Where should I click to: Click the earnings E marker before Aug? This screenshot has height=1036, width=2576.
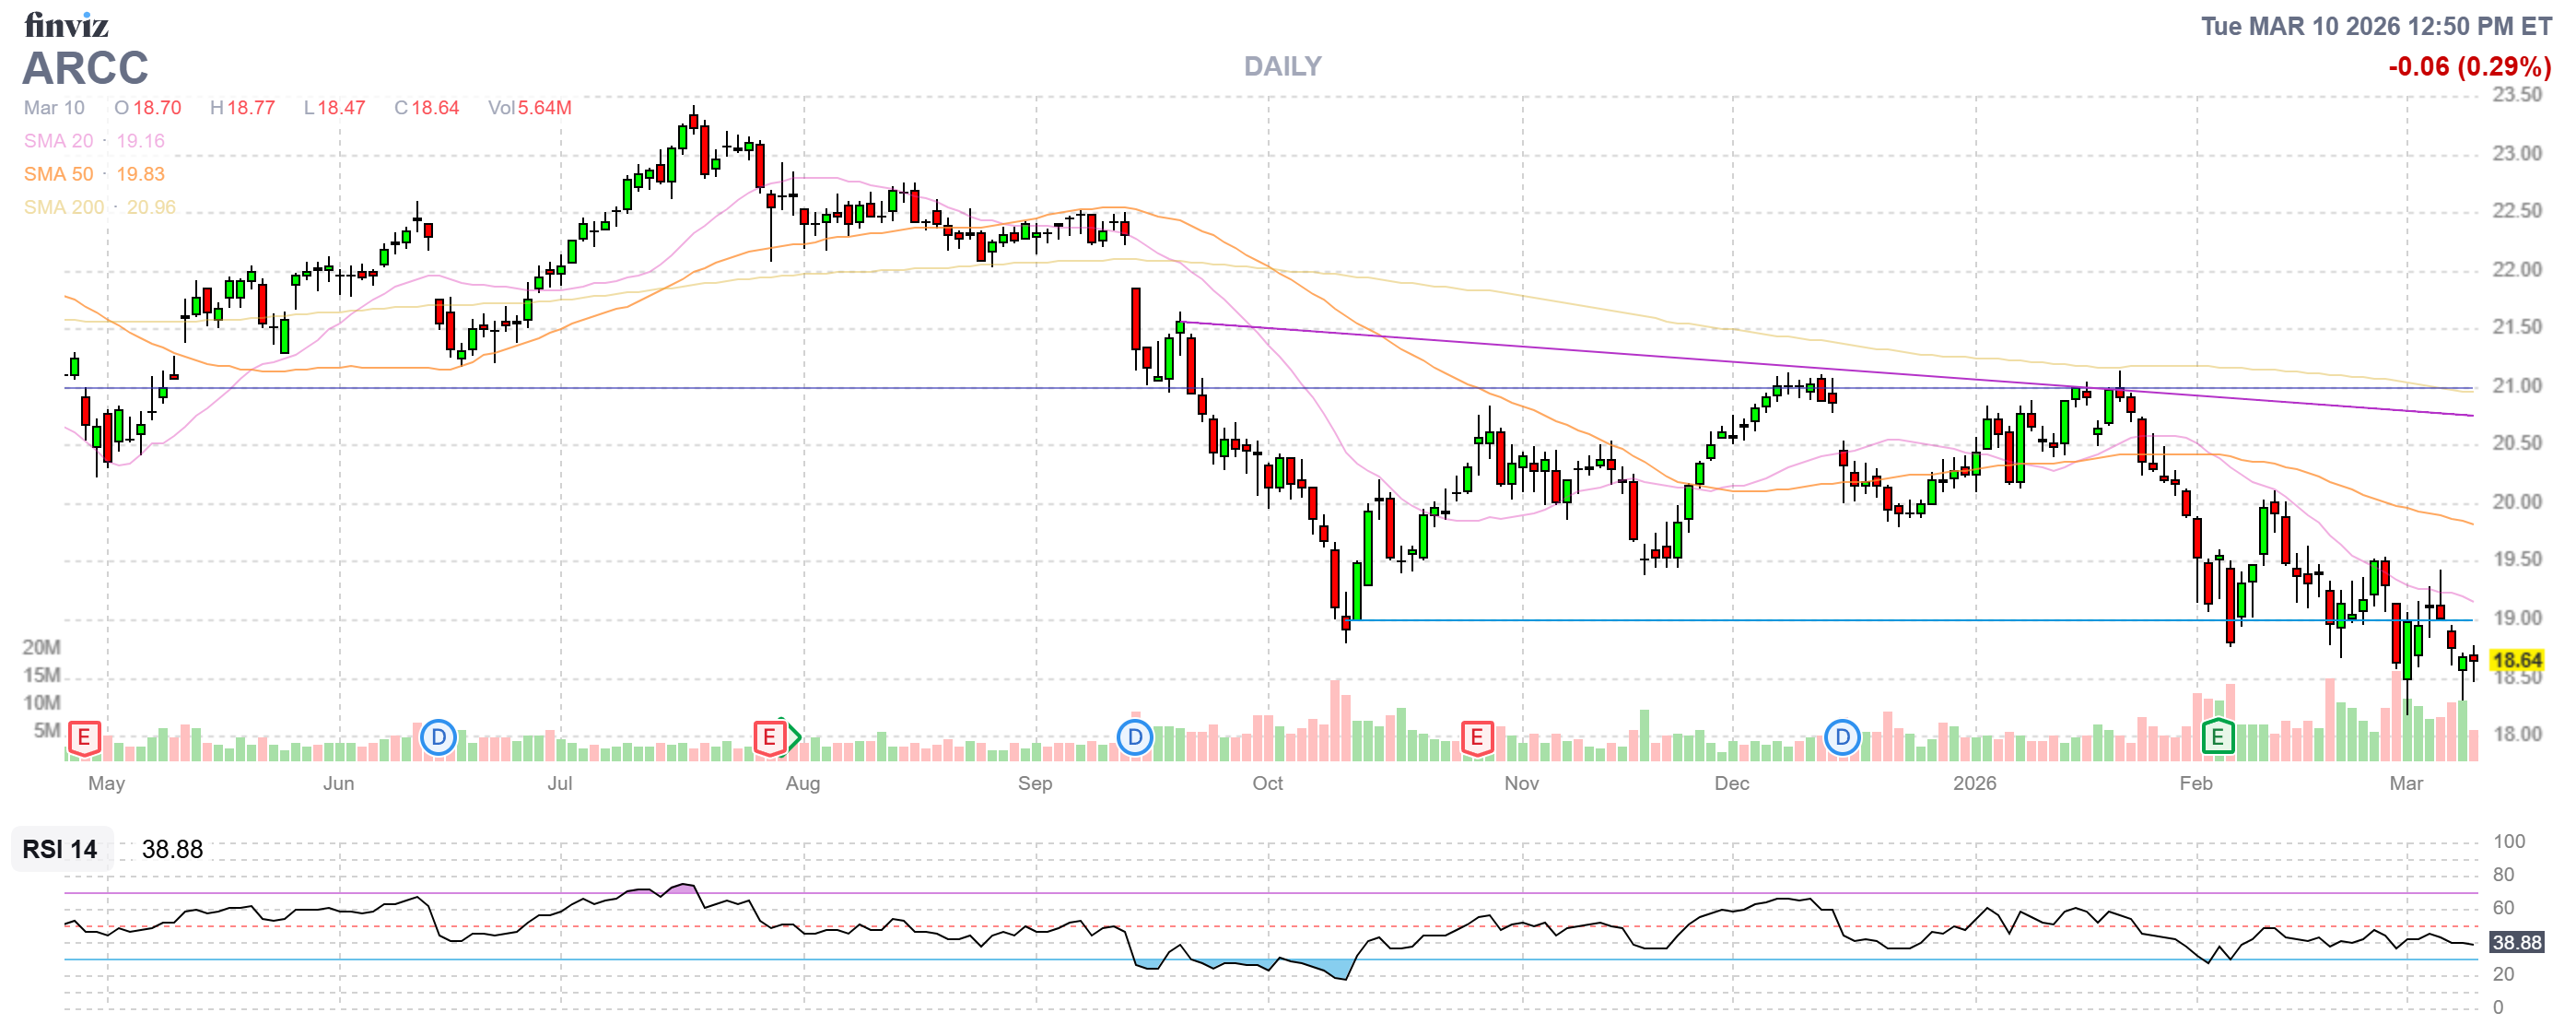[769, 739]
